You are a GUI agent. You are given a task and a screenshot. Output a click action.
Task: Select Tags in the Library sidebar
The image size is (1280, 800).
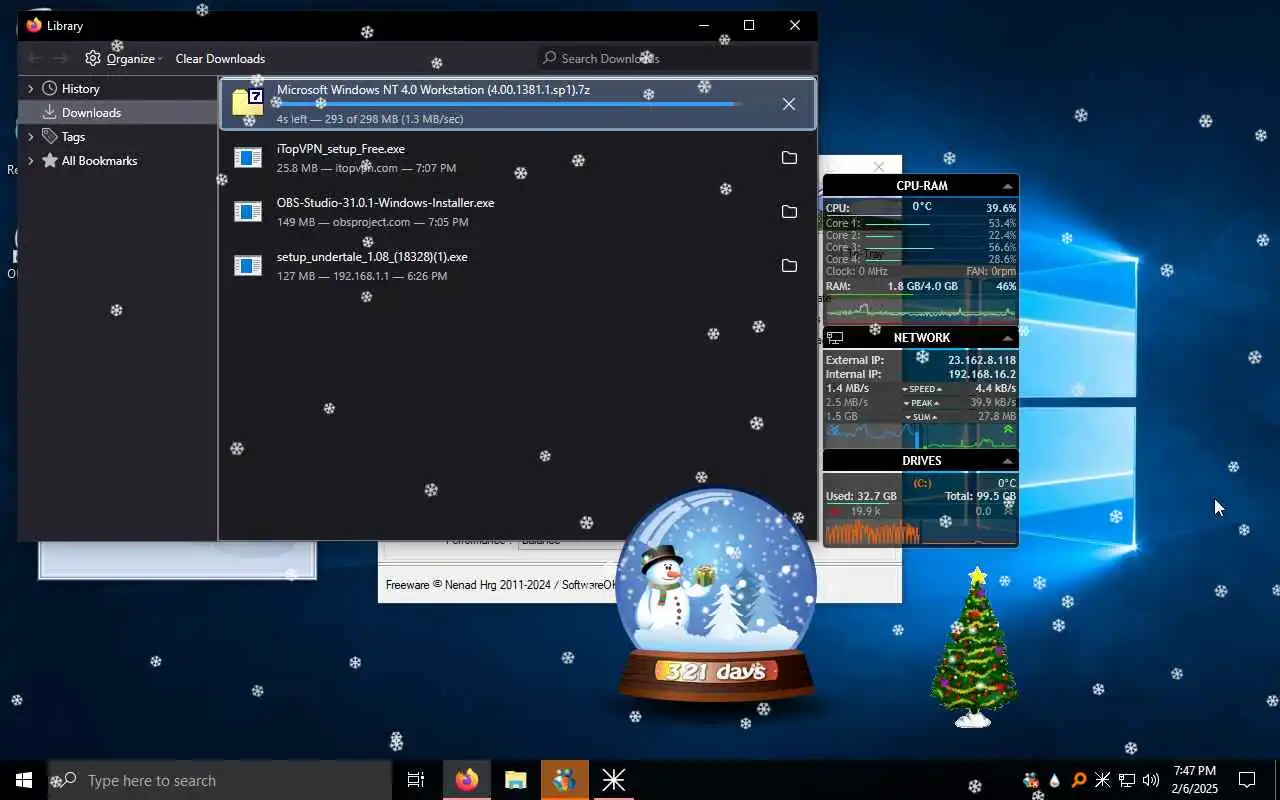click(73, 137)
